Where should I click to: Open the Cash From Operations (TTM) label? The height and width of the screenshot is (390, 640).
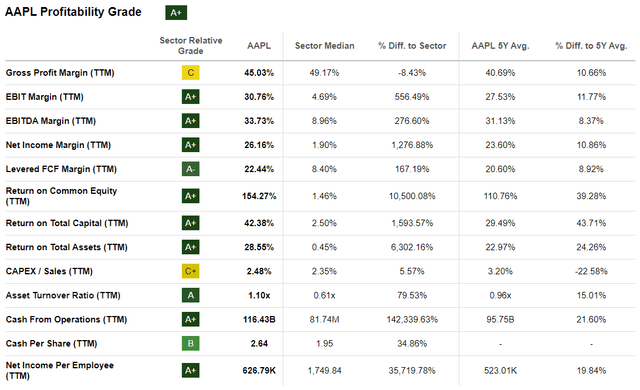[x=66, y=319]
